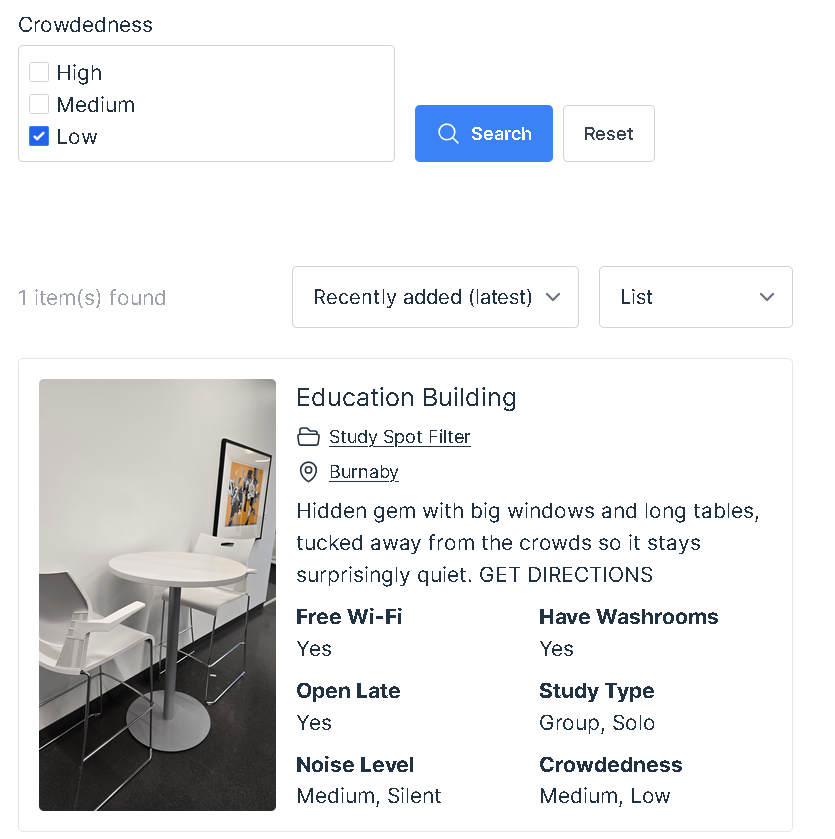The width and height of the screenshot is (835, 839).
Task: Click the folder icon beside Study Spot Filter
Action: pyautogui.click(x=308, y=437)
